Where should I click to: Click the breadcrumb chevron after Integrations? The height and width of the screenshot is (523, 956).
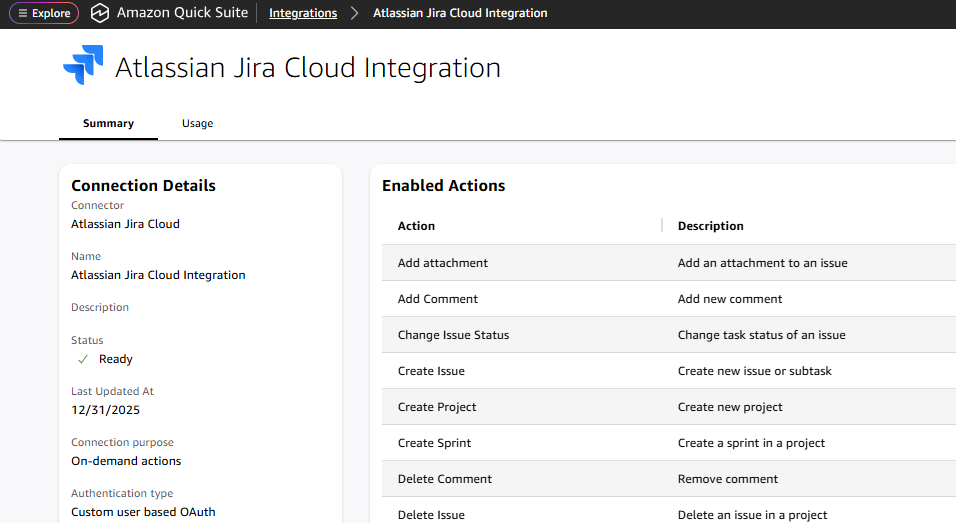click(354, 14)
